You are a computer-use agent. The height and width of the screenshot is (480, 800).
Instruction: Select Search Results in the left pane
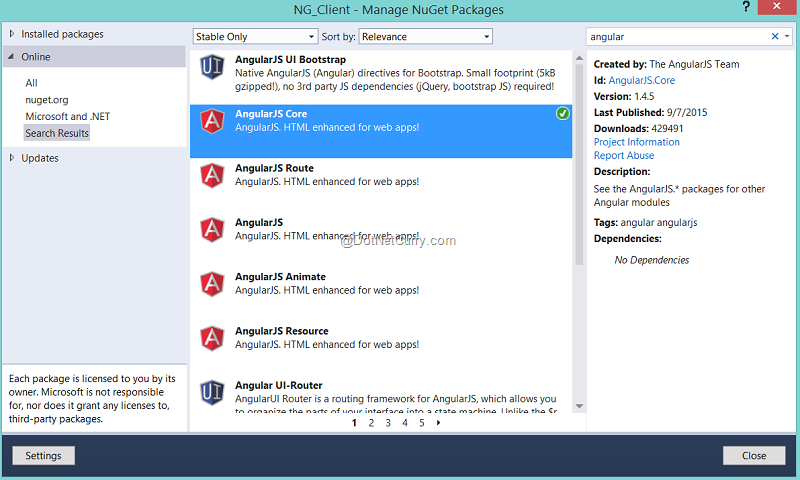point(57,133)
